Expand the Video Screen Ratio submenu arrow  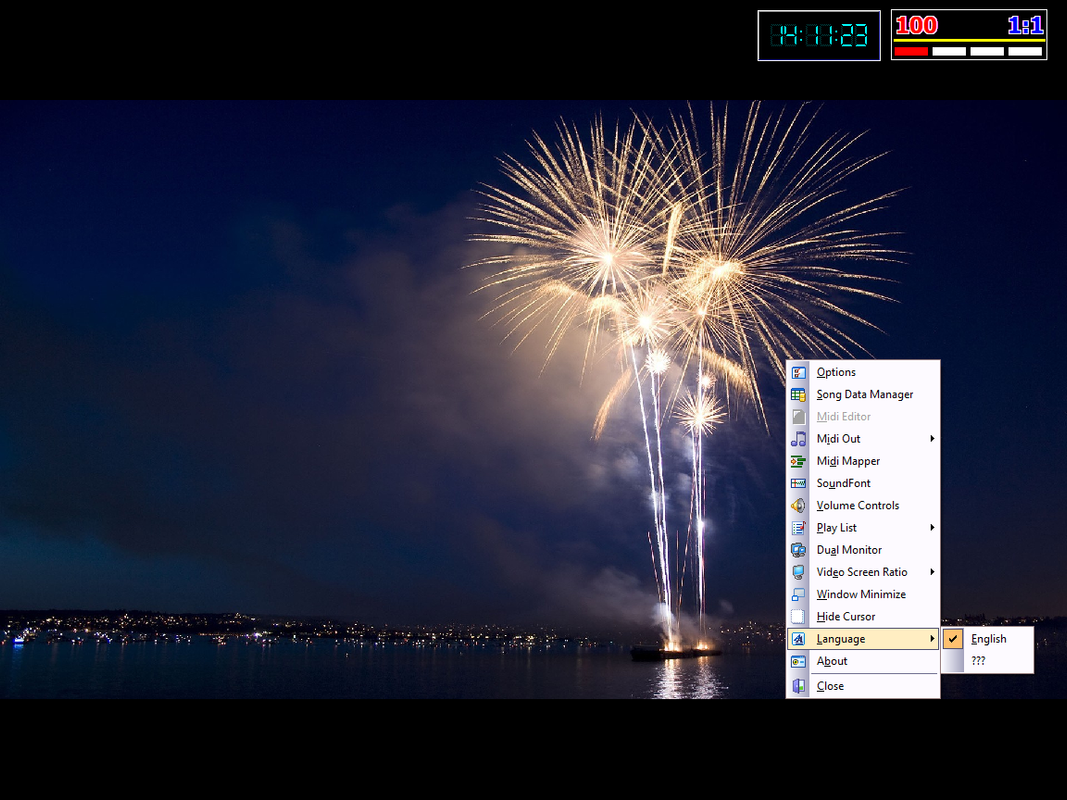(x=932, y=572)
